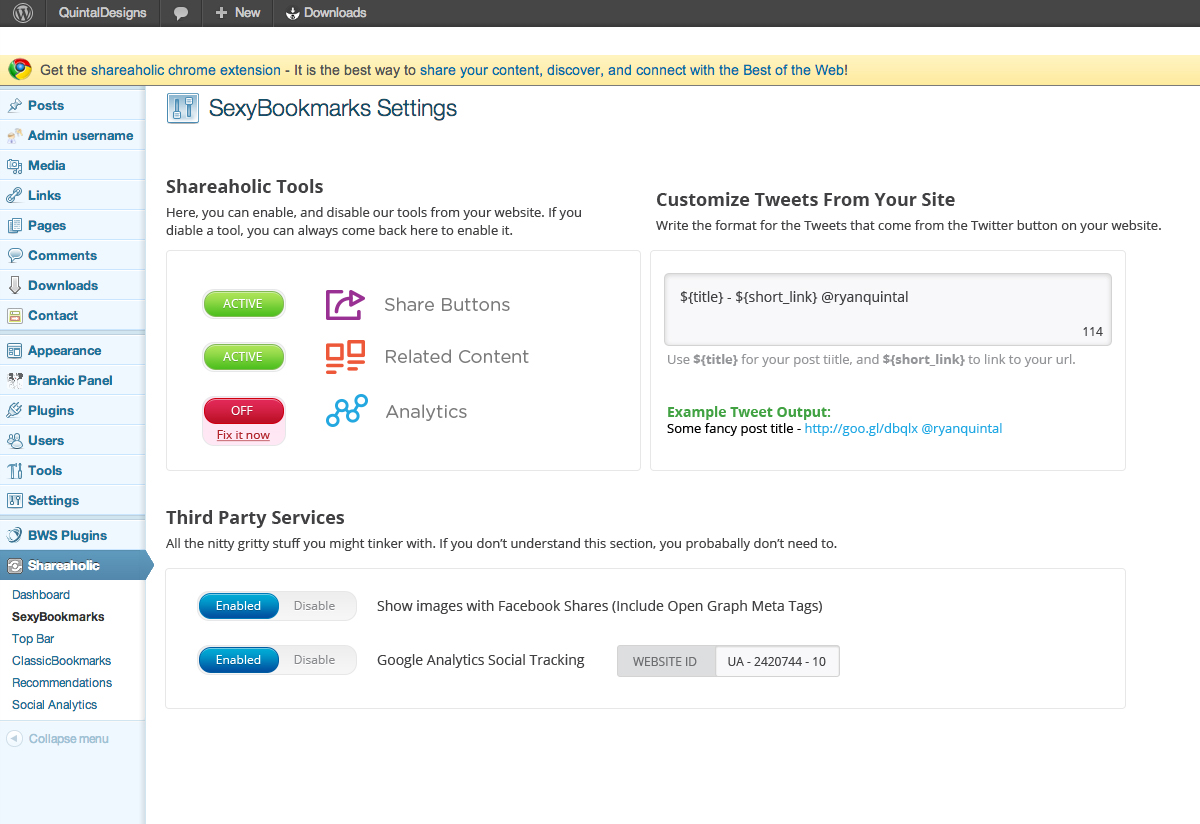Open the comments bubble icon in admin bar
This screenshot has width=1200, height=824.
pos(180,13)
